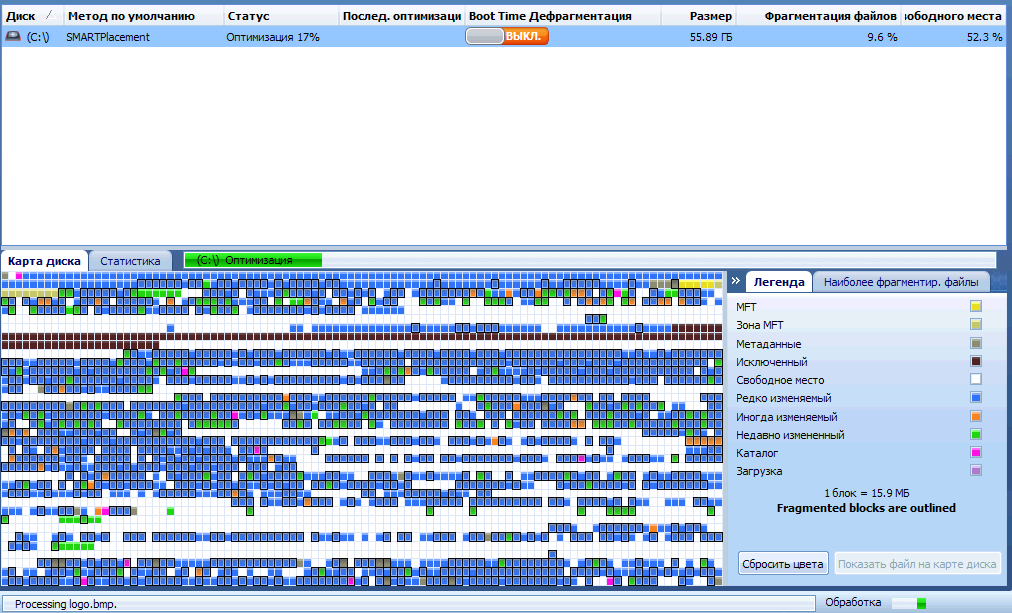Viewport: 1012px width, 613px height.
Task: Click the yellow MFT color swatch
Action: 976,307
